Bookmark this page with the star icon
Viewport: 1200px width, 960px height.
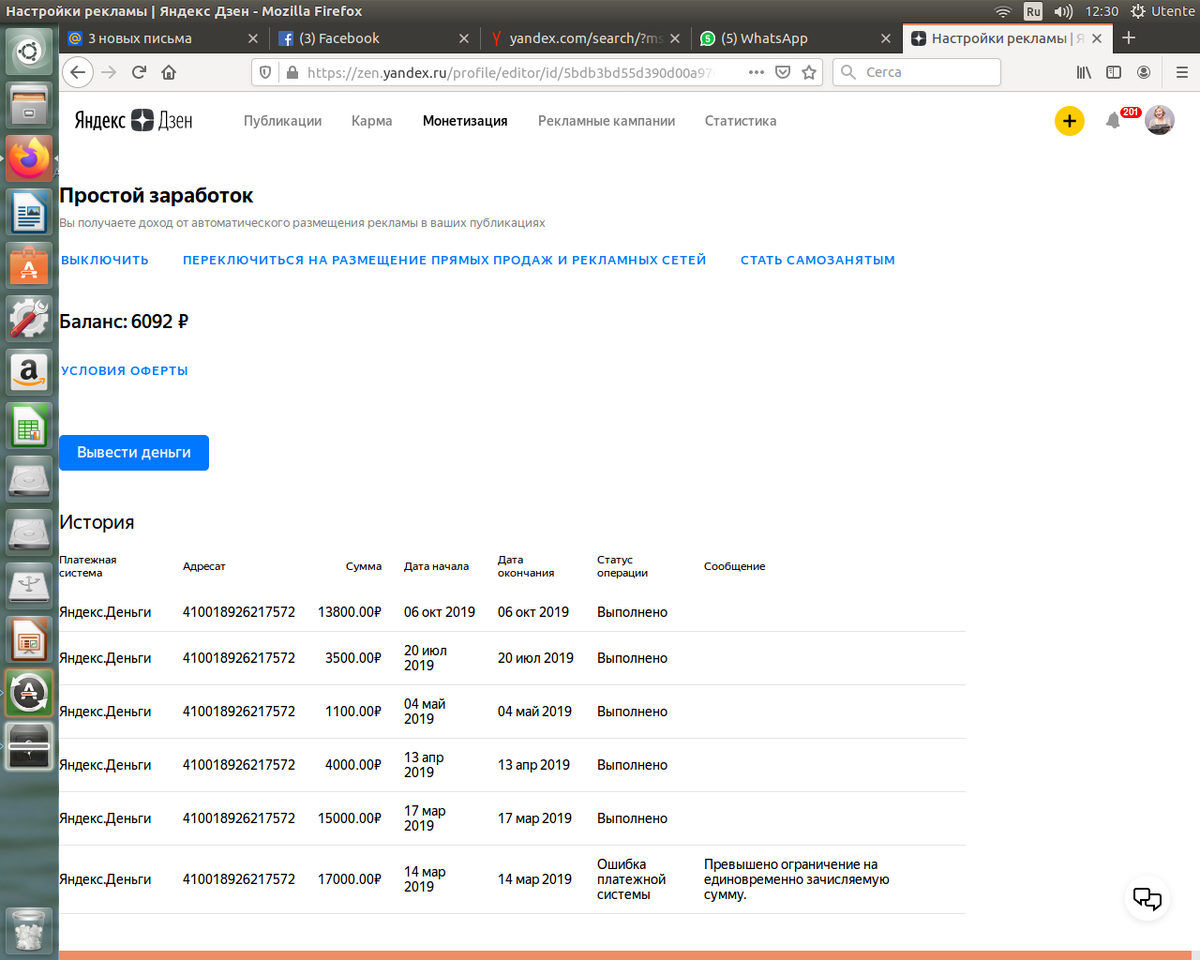click(809, 72)
